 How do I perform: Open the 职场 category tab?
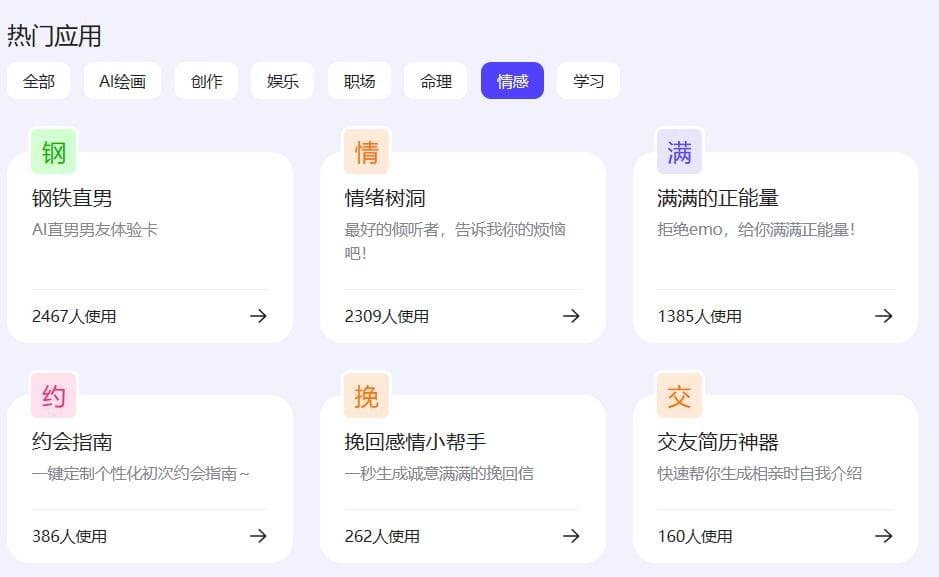pyautogui.click(x=359, y=81)
